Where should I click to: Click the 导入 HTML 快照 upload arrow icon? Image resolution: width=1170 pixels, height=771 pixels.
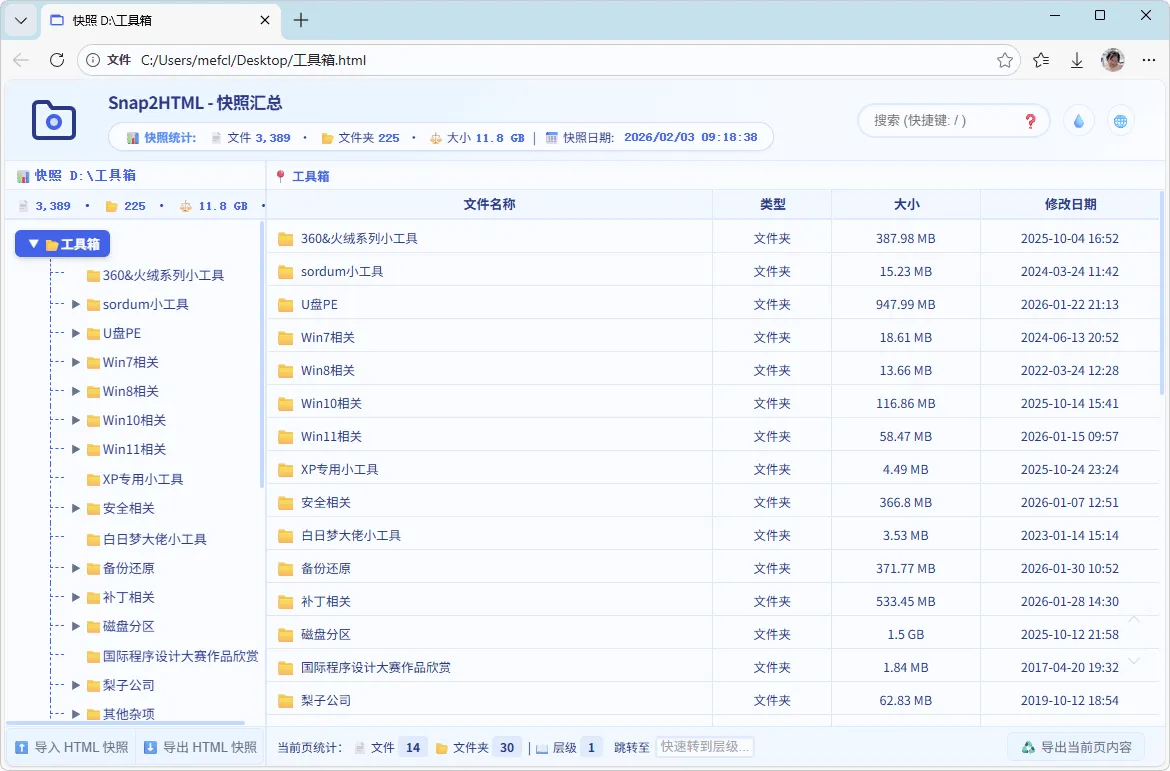(22, 747)
